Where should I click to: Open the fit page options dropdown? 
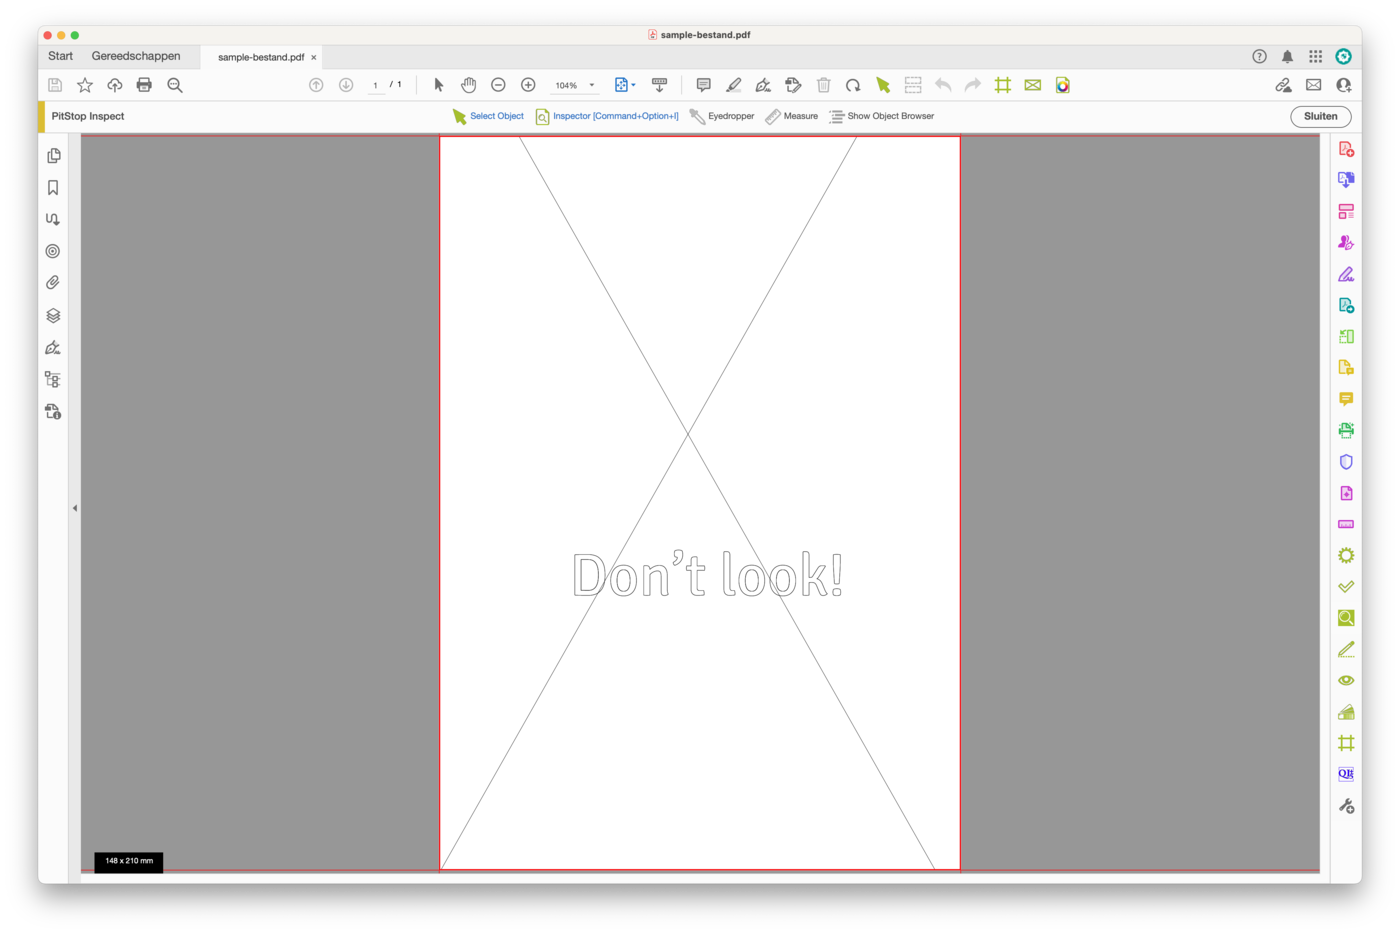625,86
